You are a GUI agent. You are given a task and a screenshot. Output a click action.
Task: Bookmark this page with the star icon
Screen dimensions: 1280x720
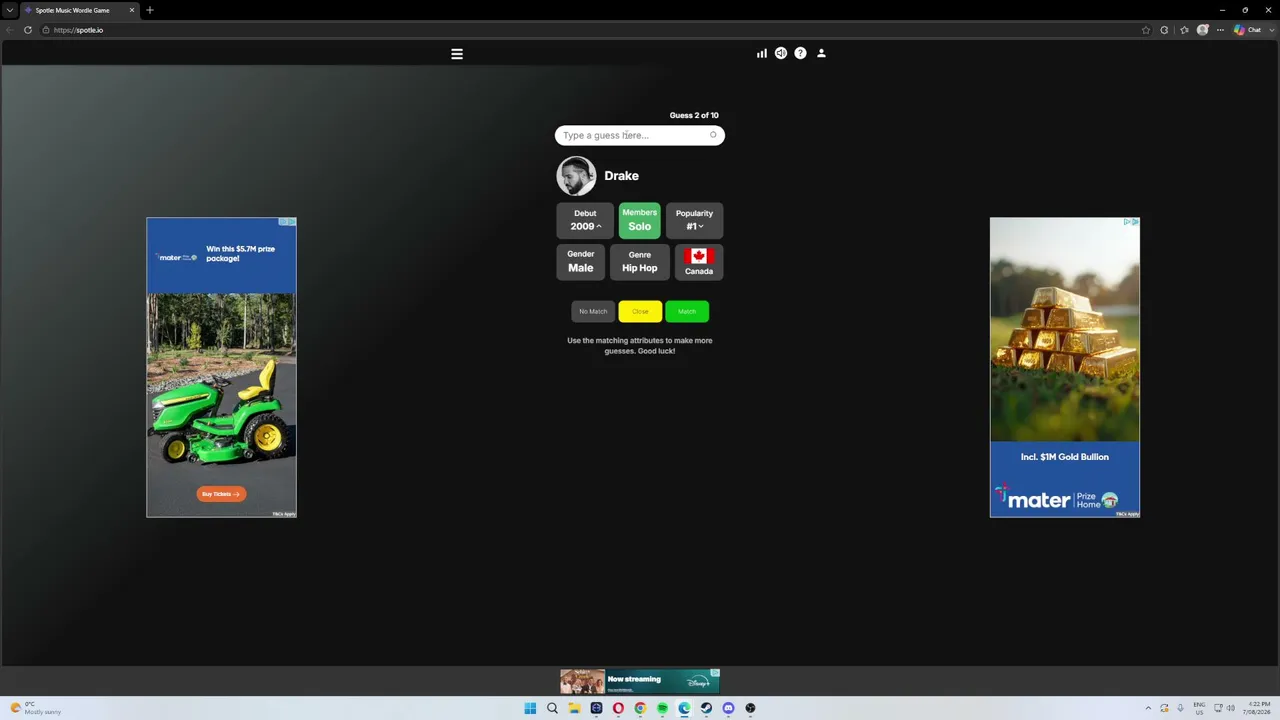[x=1146, y=30]
